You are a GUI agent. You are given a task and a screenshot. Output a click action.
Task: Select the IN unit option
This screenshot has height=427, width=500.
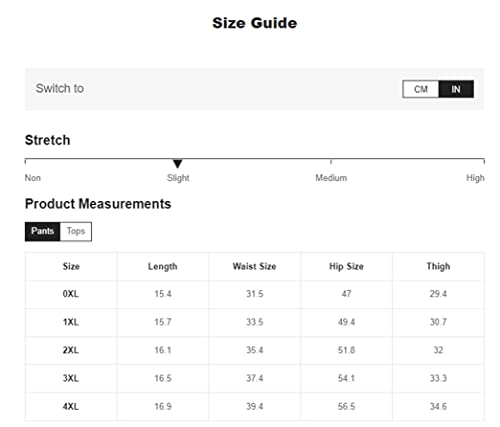click(456, 89)
